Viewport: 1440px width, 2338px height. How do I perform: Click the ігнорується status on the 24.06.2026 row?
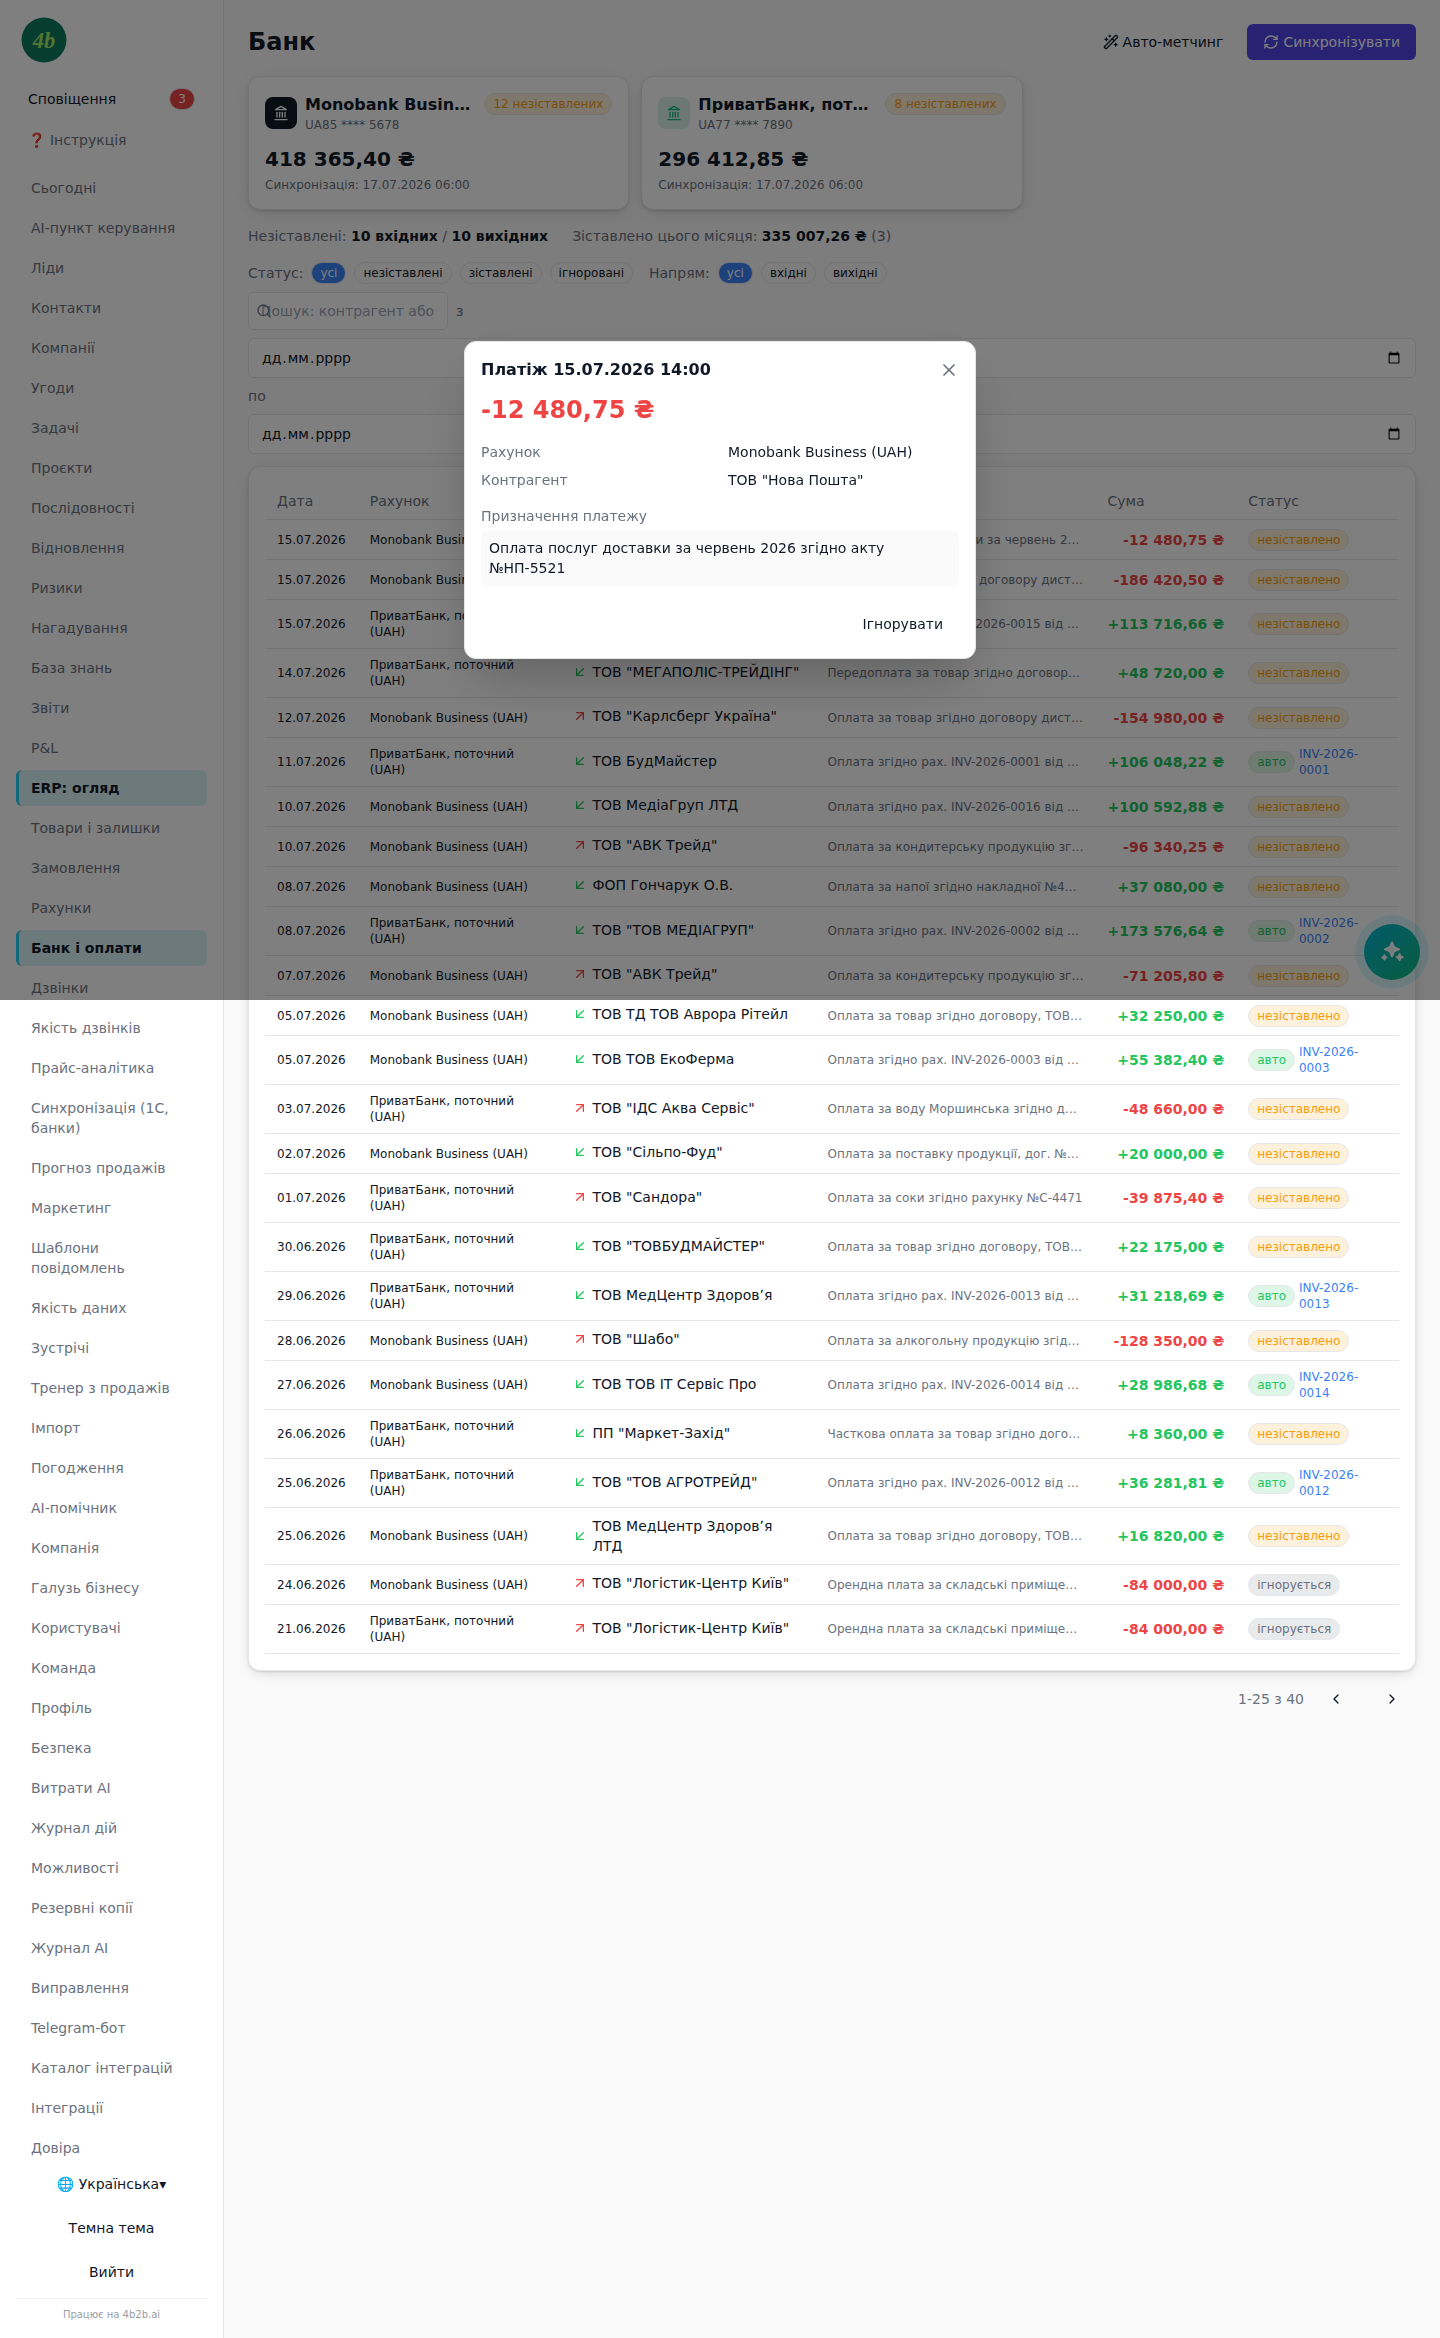tap(1294, 1585)
